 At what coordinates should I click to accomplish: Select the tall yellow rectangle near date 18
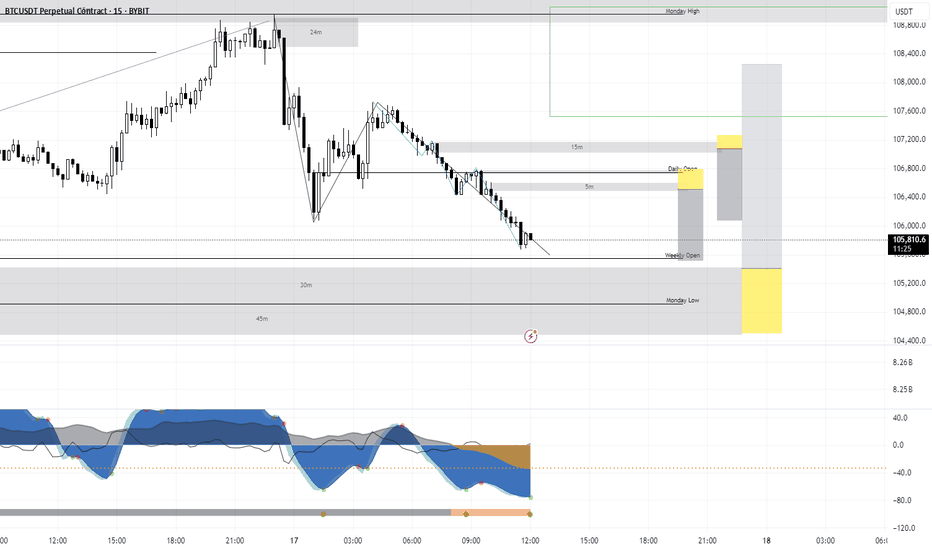click(x=761, y=301)
